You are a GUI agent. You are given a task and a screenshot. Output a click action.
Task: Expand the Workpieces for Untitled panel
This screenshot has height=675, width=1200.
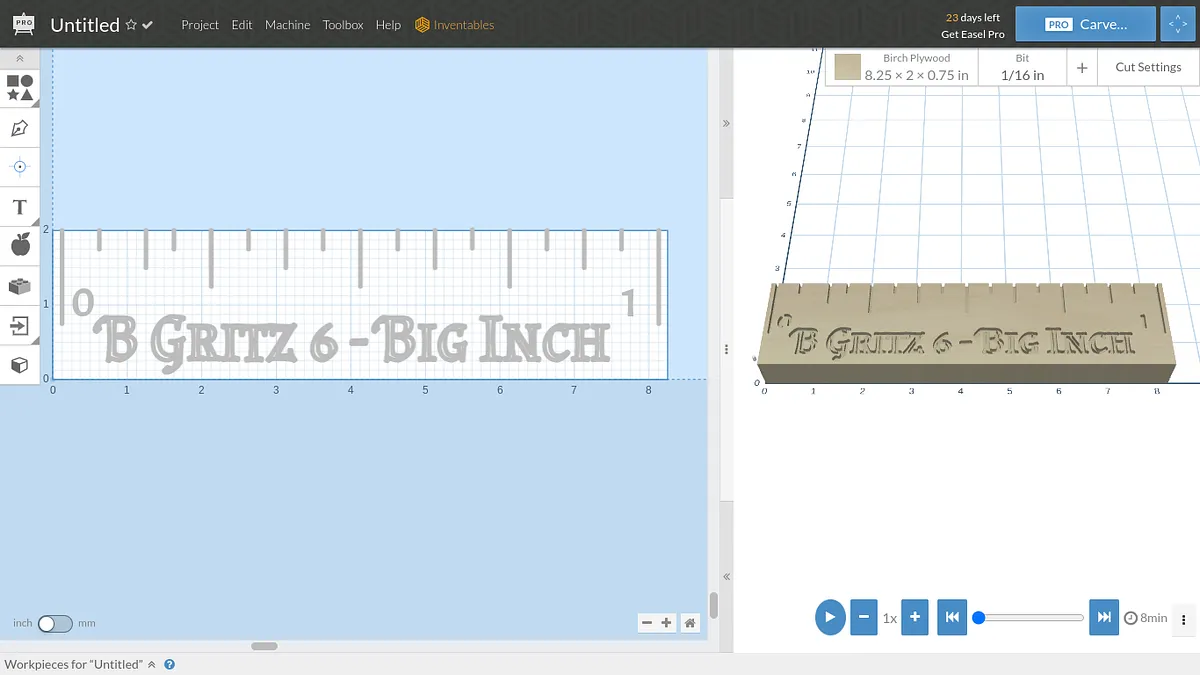coord(152,665)
